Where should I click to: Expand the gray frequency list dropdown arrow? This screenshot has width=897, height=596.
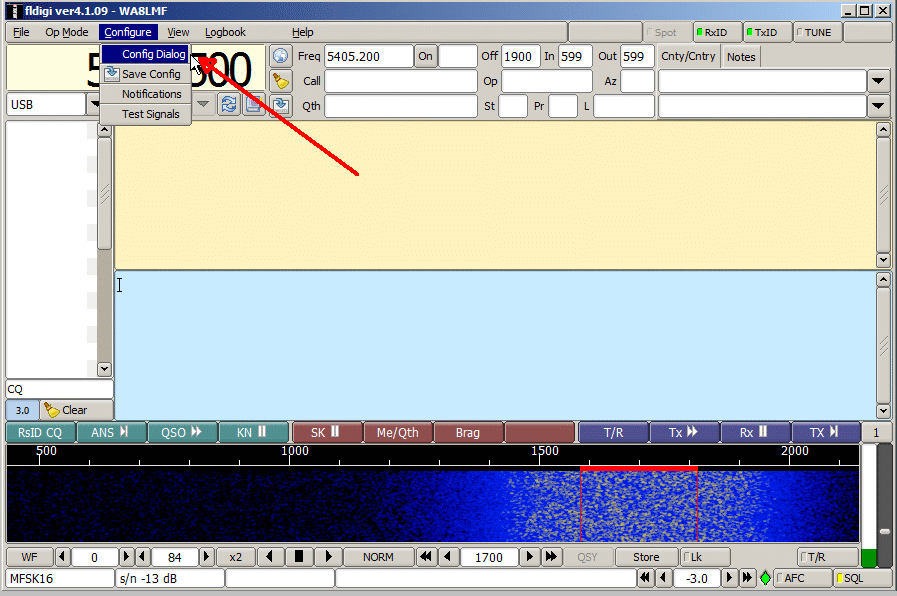pyautogui.click(x=203, y=104)
